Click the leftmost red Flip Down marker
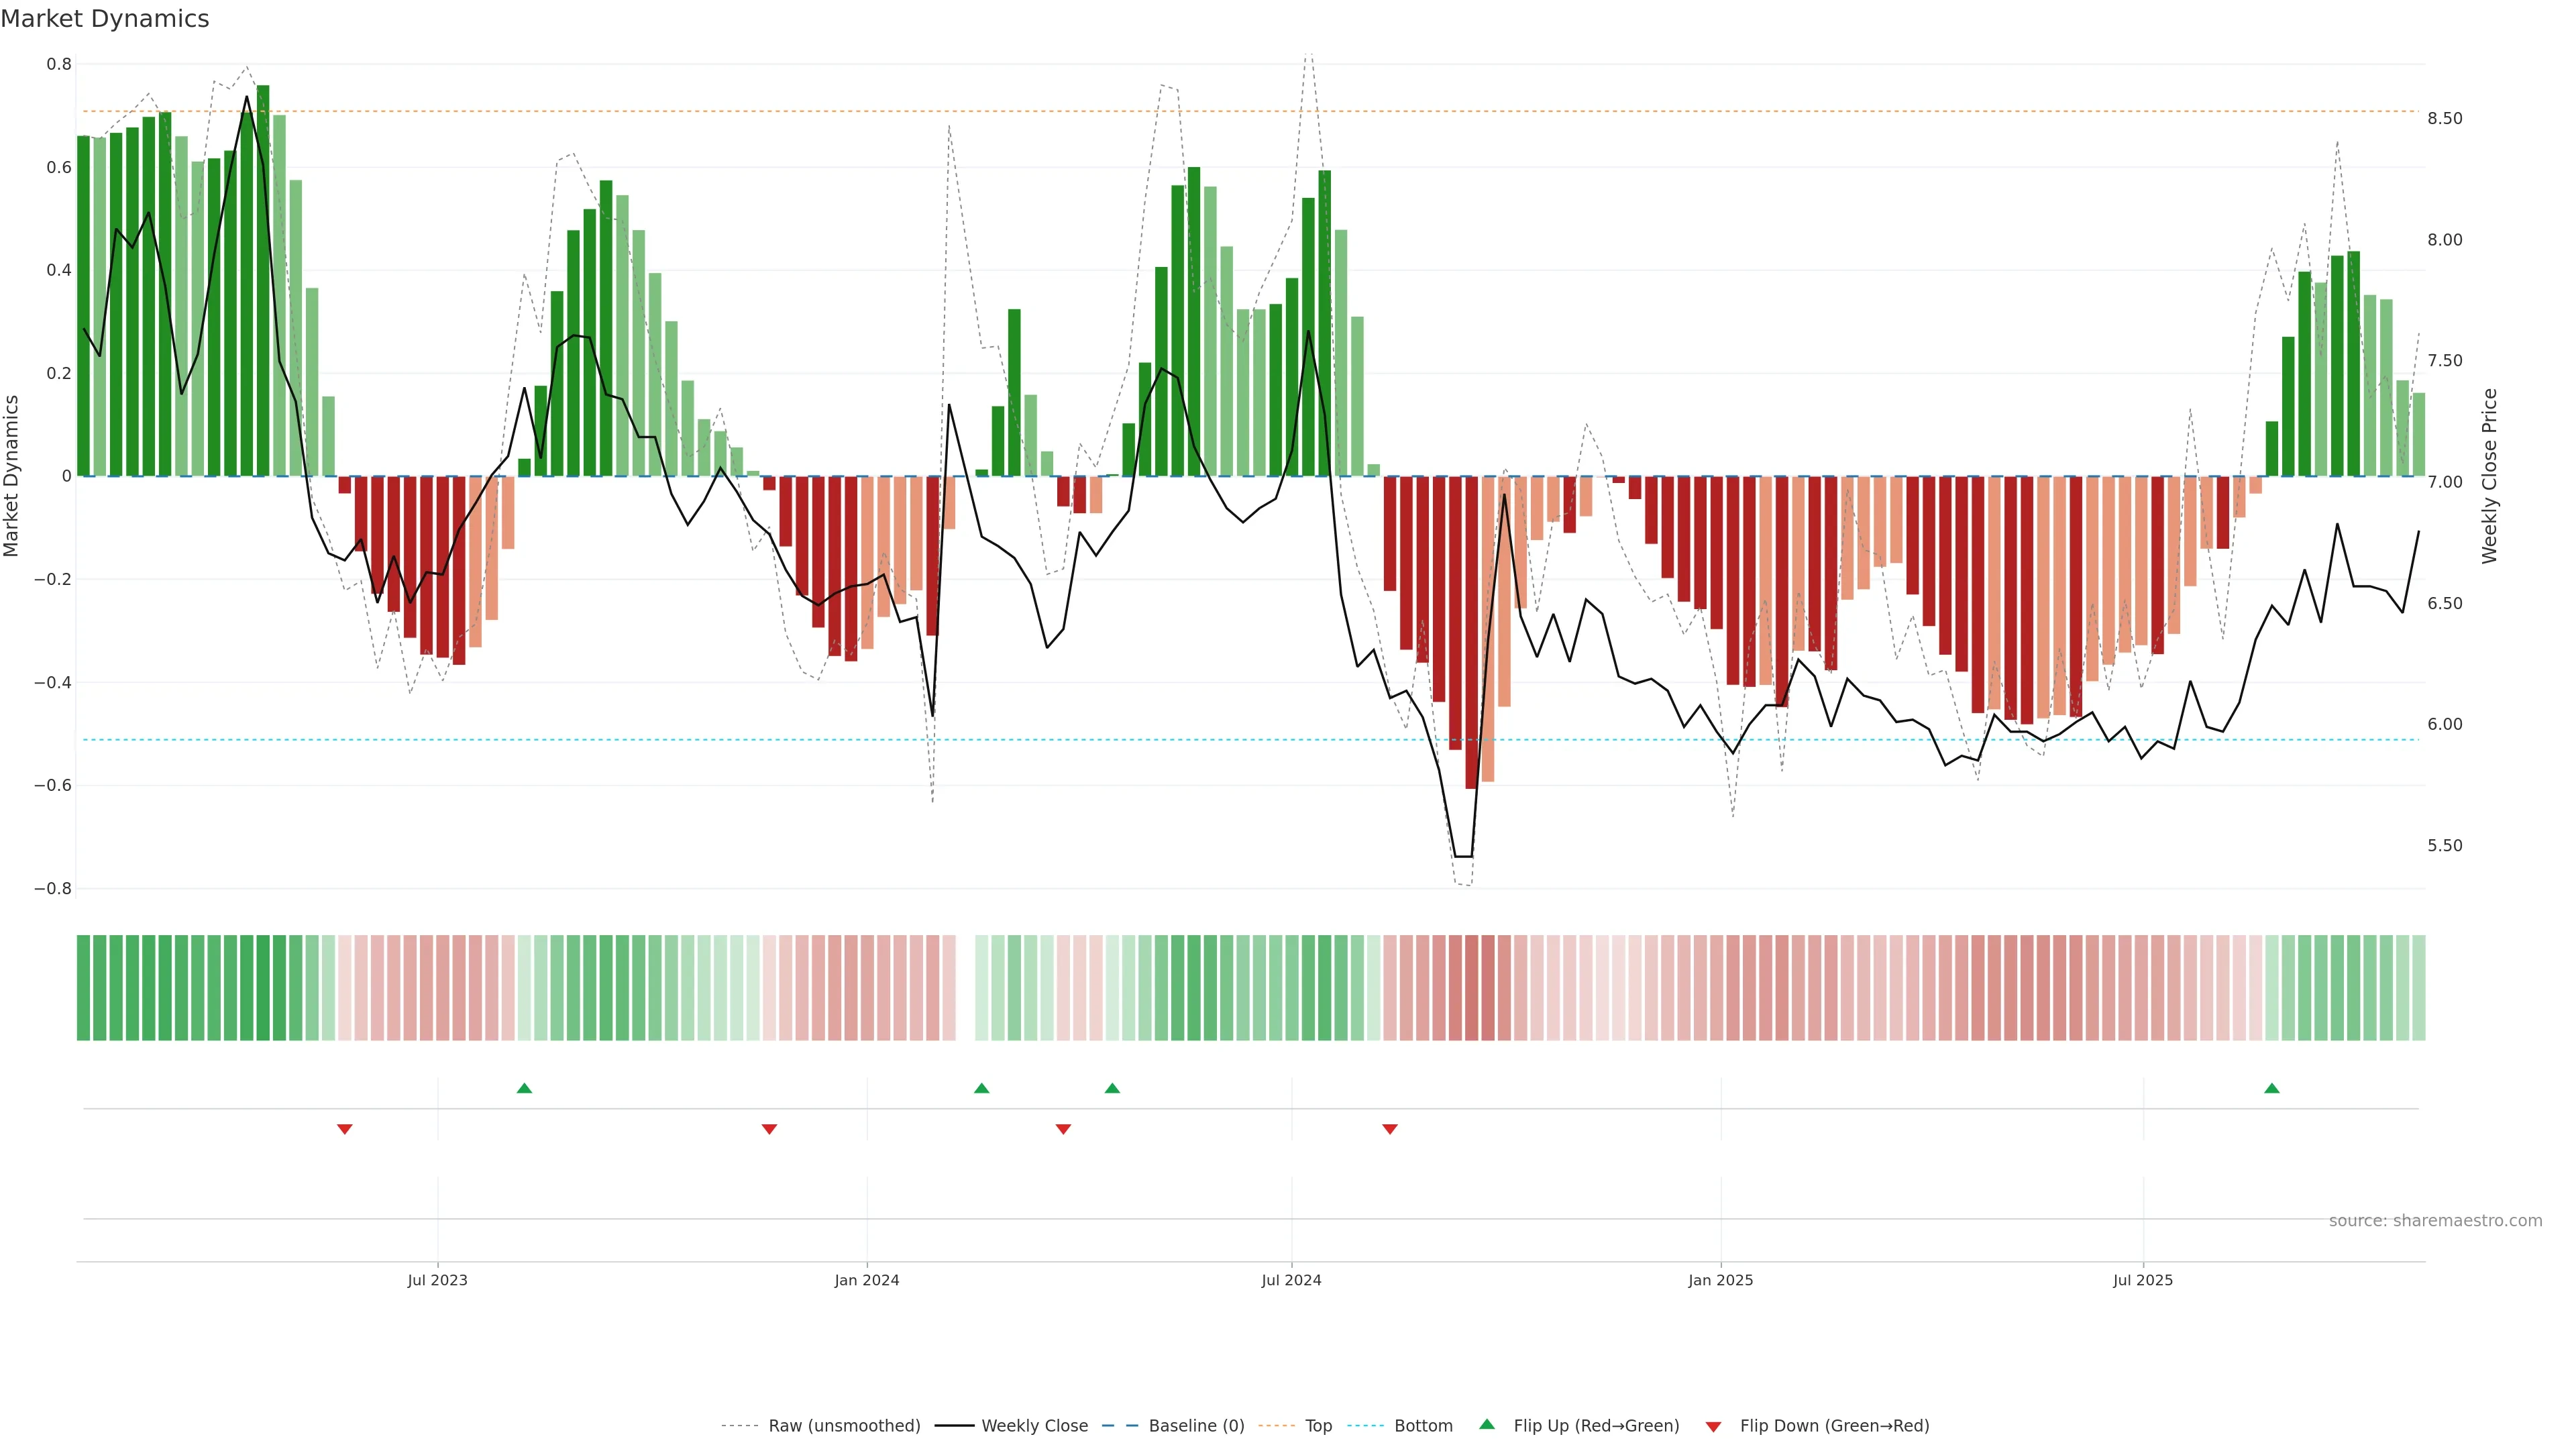The image size is (2576, 1449). tap(345, 1129)
